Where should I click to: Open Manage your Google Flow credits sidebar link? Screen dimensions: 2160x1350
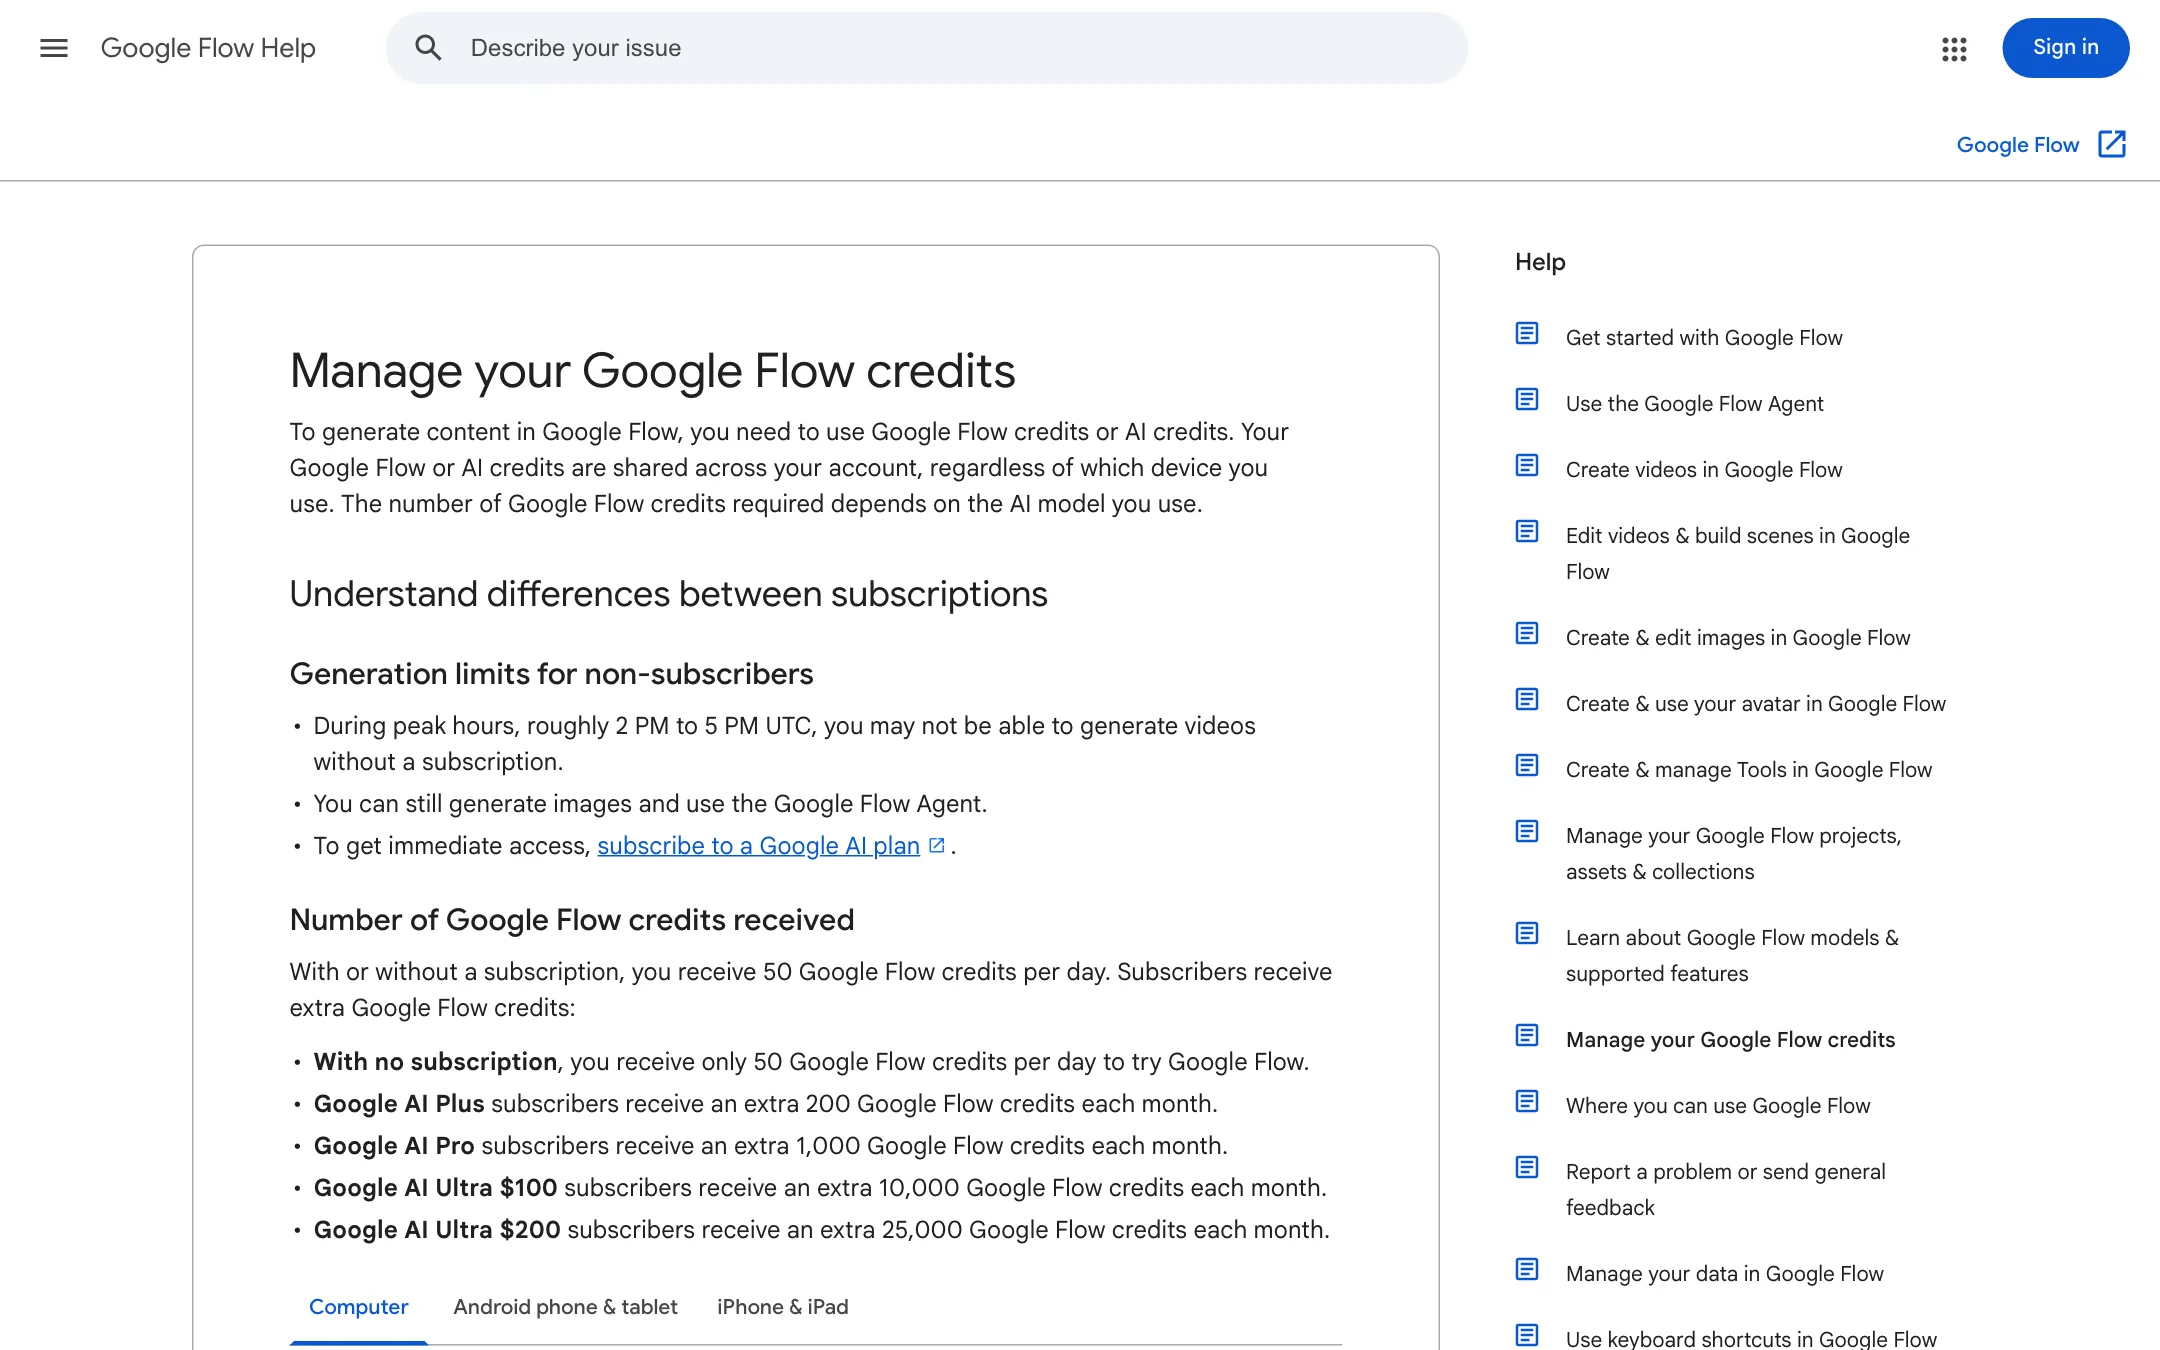[x=1730, y=1040]
